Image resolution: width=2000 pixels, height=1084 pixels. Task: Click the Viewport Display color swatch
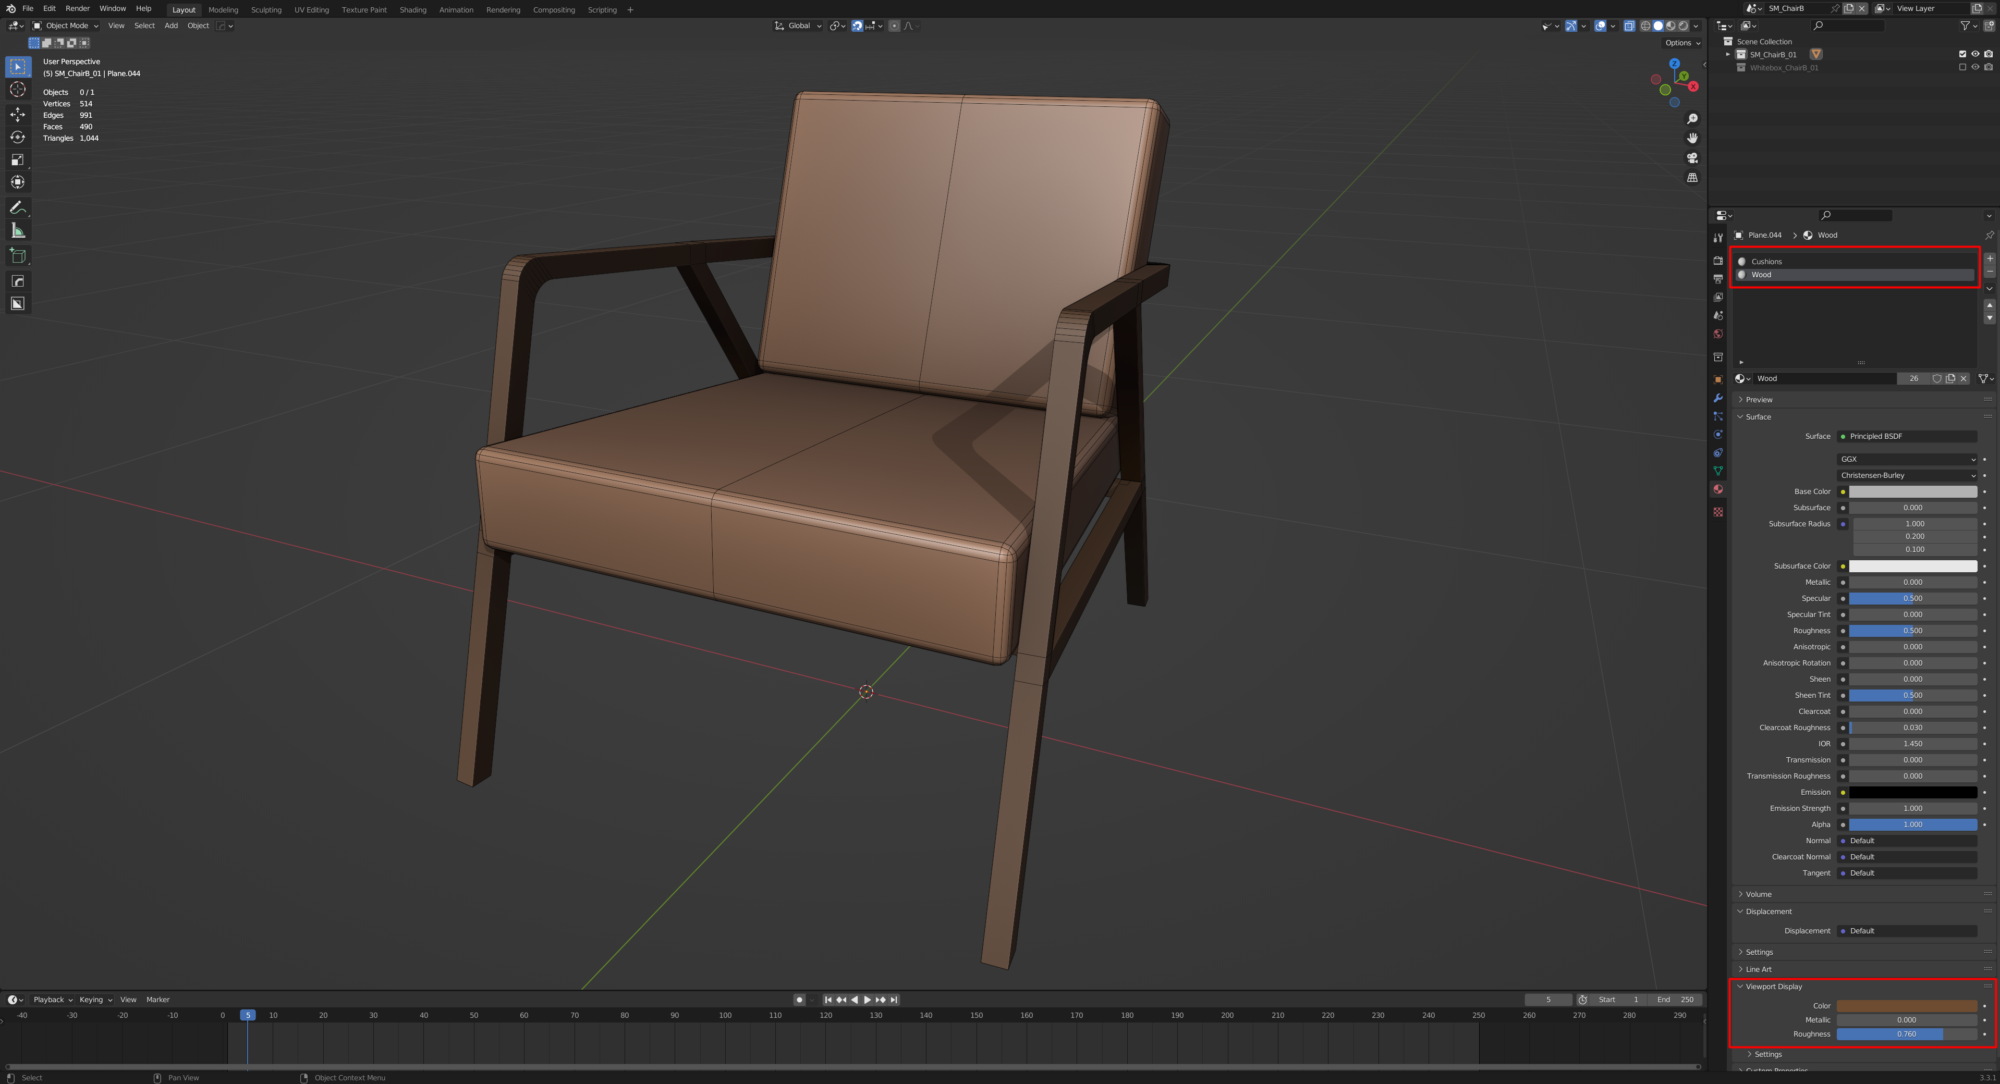1906,1006
